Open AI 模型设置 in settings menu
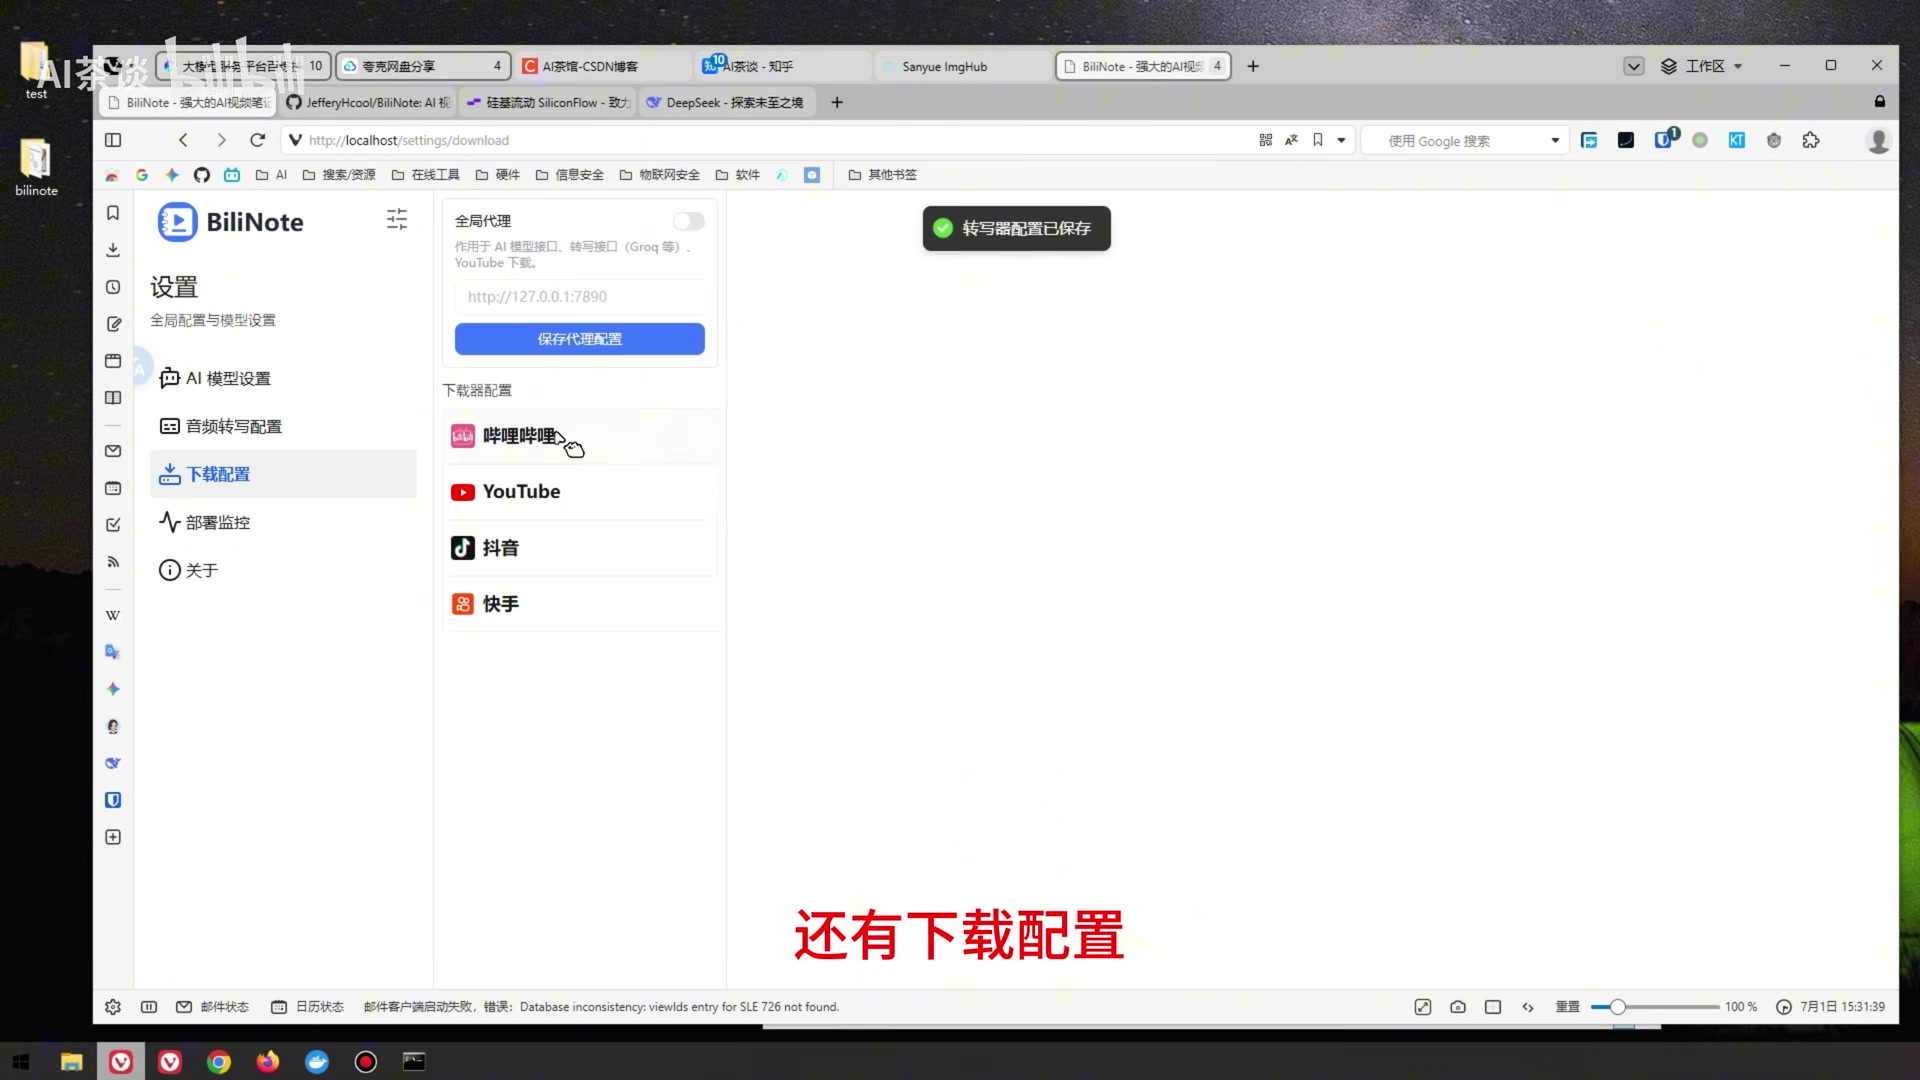 [283, 378]
